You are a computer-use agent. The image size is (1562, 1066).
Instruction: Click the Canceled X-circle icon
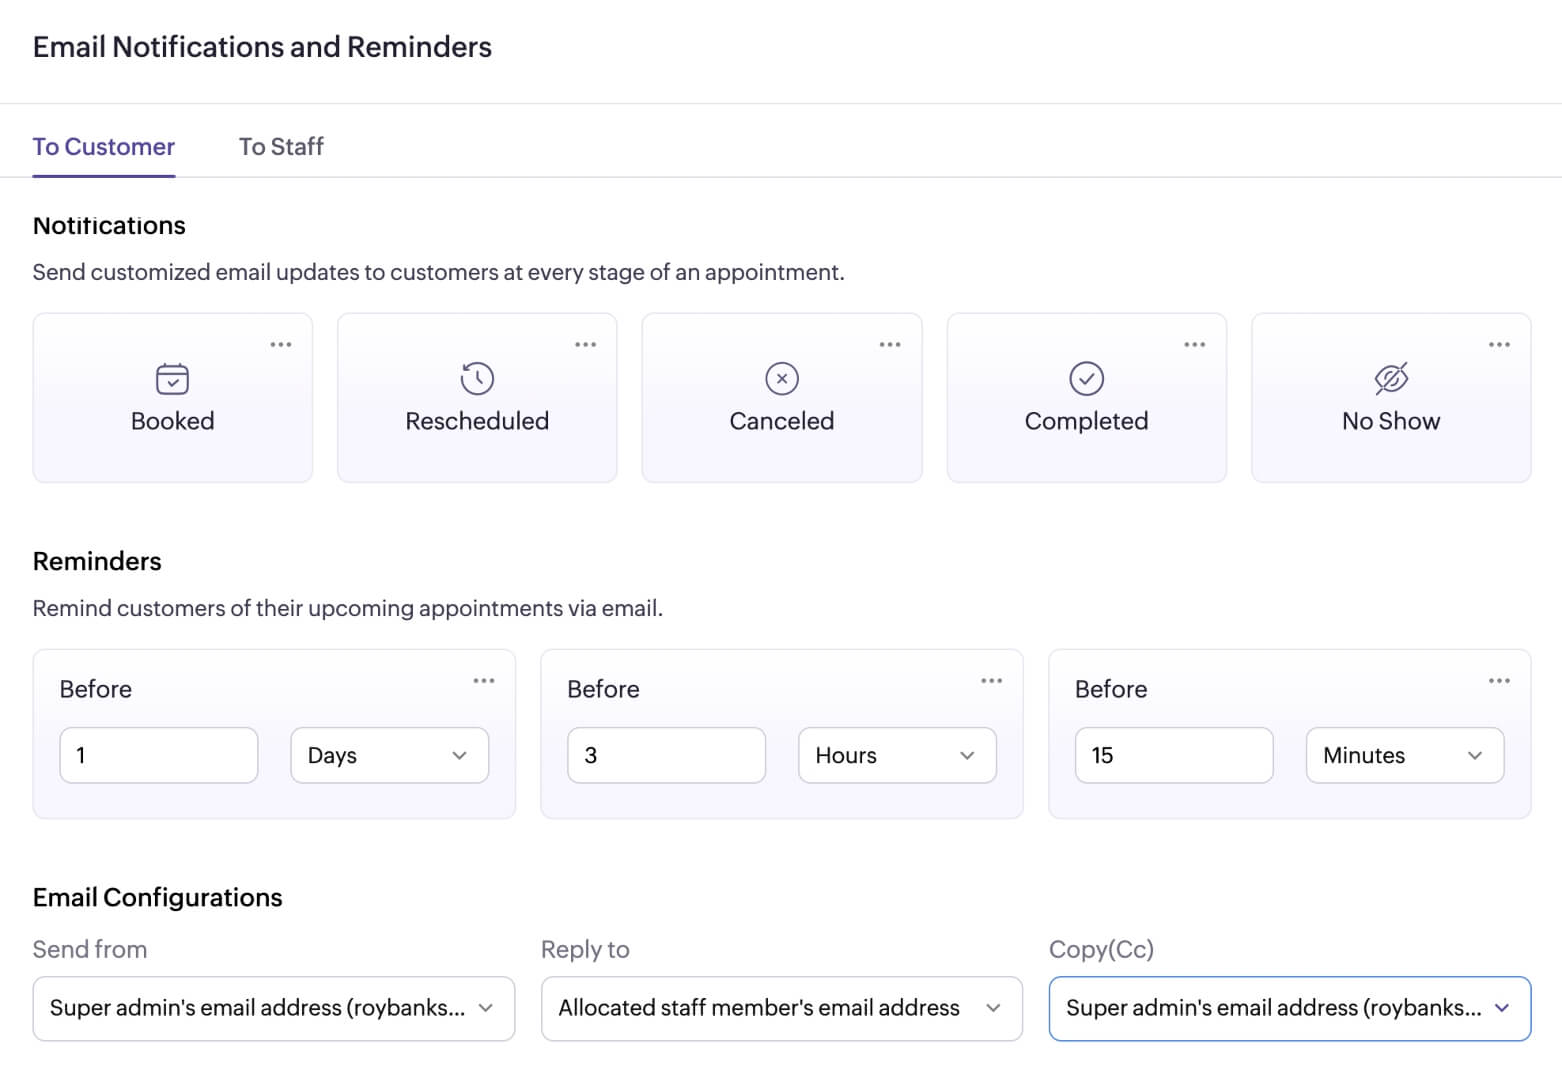[x=782, y=379]
